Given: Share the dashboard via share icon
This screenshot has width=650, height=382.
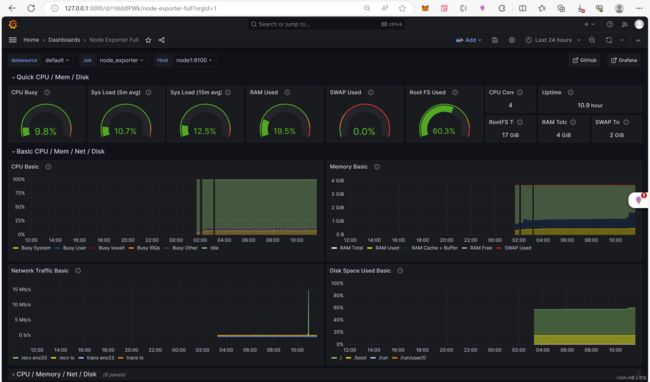Looking at the screenshot, I should (162, 40).
